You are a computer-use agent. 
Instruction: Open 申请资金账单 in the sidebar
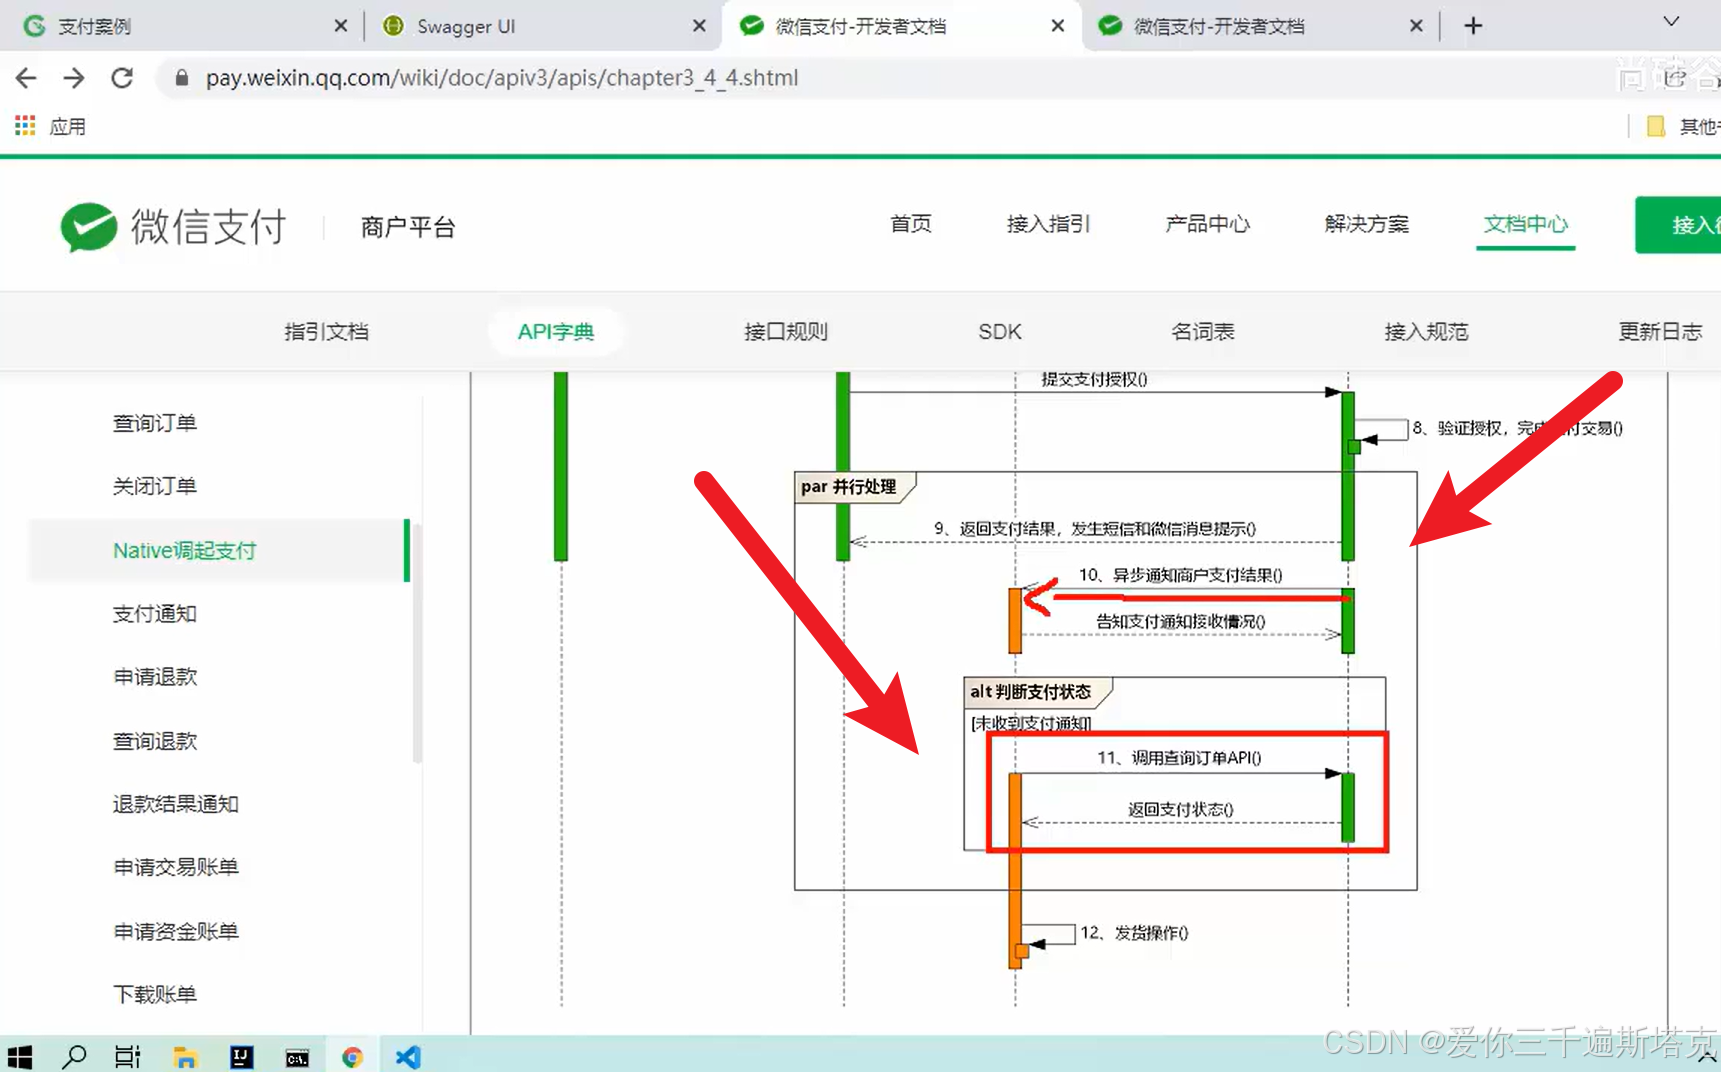176,931
